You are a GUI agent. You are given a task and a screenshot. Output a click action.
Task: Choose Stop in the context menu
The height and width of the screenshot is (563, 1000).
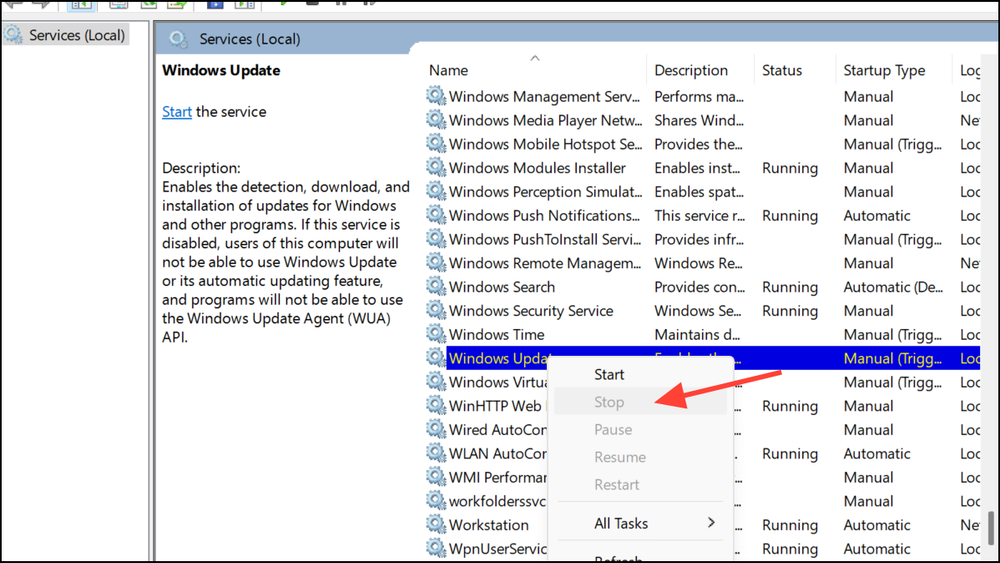click(609, 402)
